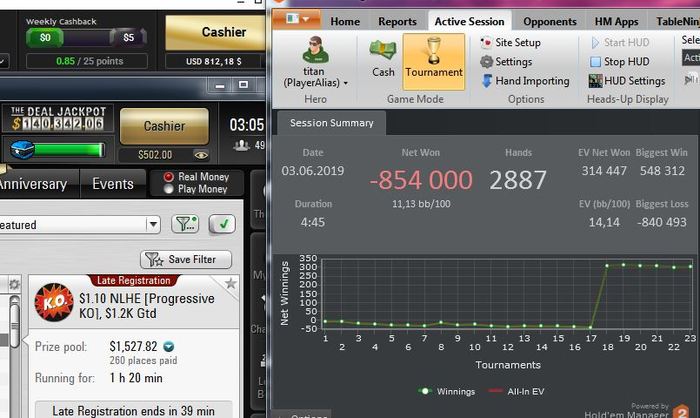Click the Save Filter button
700x418 pixels.
pos(186,259)
